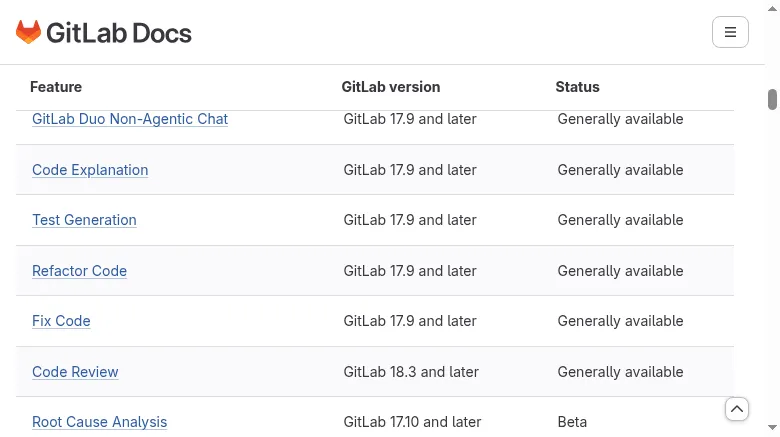Click version cell in Refactor Code row
The width and height of the screenshot is (780, 437).
(410, 271)
